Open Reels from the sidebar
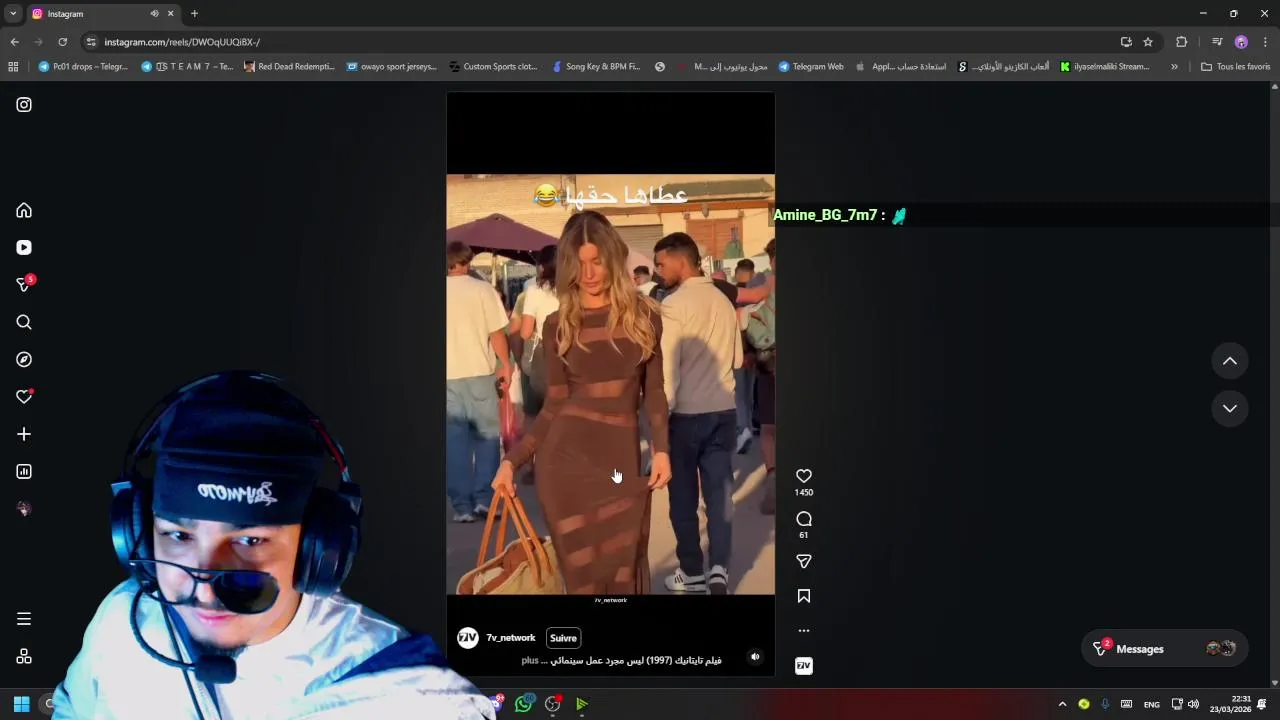 (x=24, y=247)
